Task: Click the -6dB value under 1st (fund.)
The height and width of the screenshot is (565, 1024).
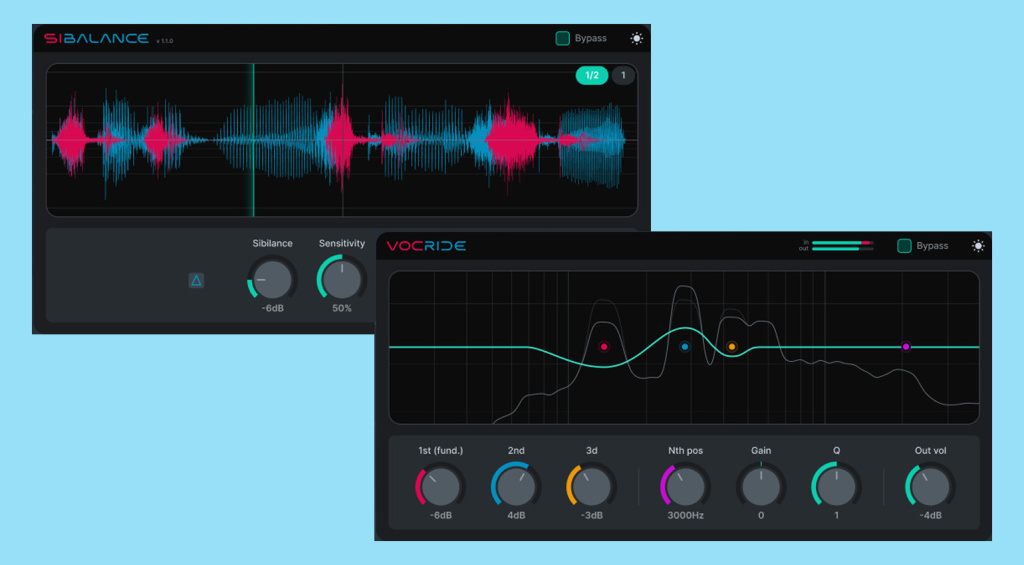Action: (440, 515)
